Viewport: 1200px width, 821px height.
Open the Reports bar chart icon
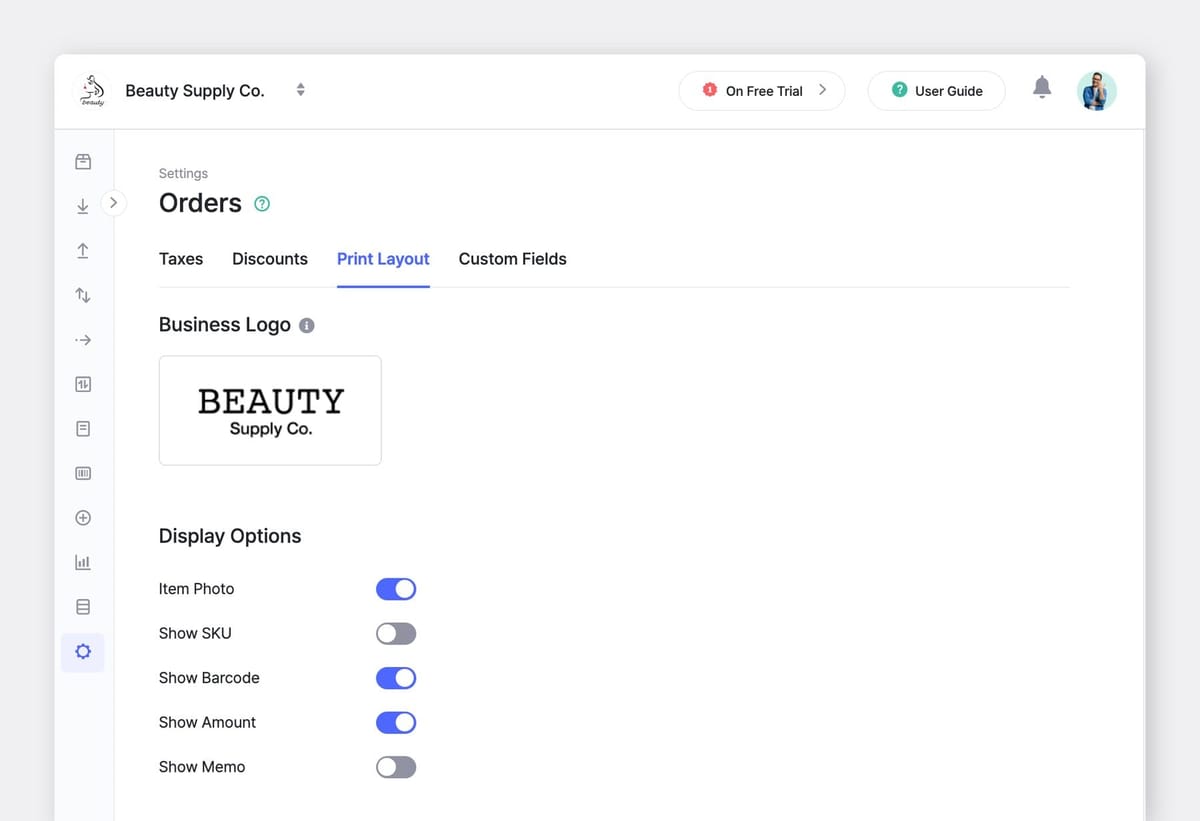coord(83,561)
